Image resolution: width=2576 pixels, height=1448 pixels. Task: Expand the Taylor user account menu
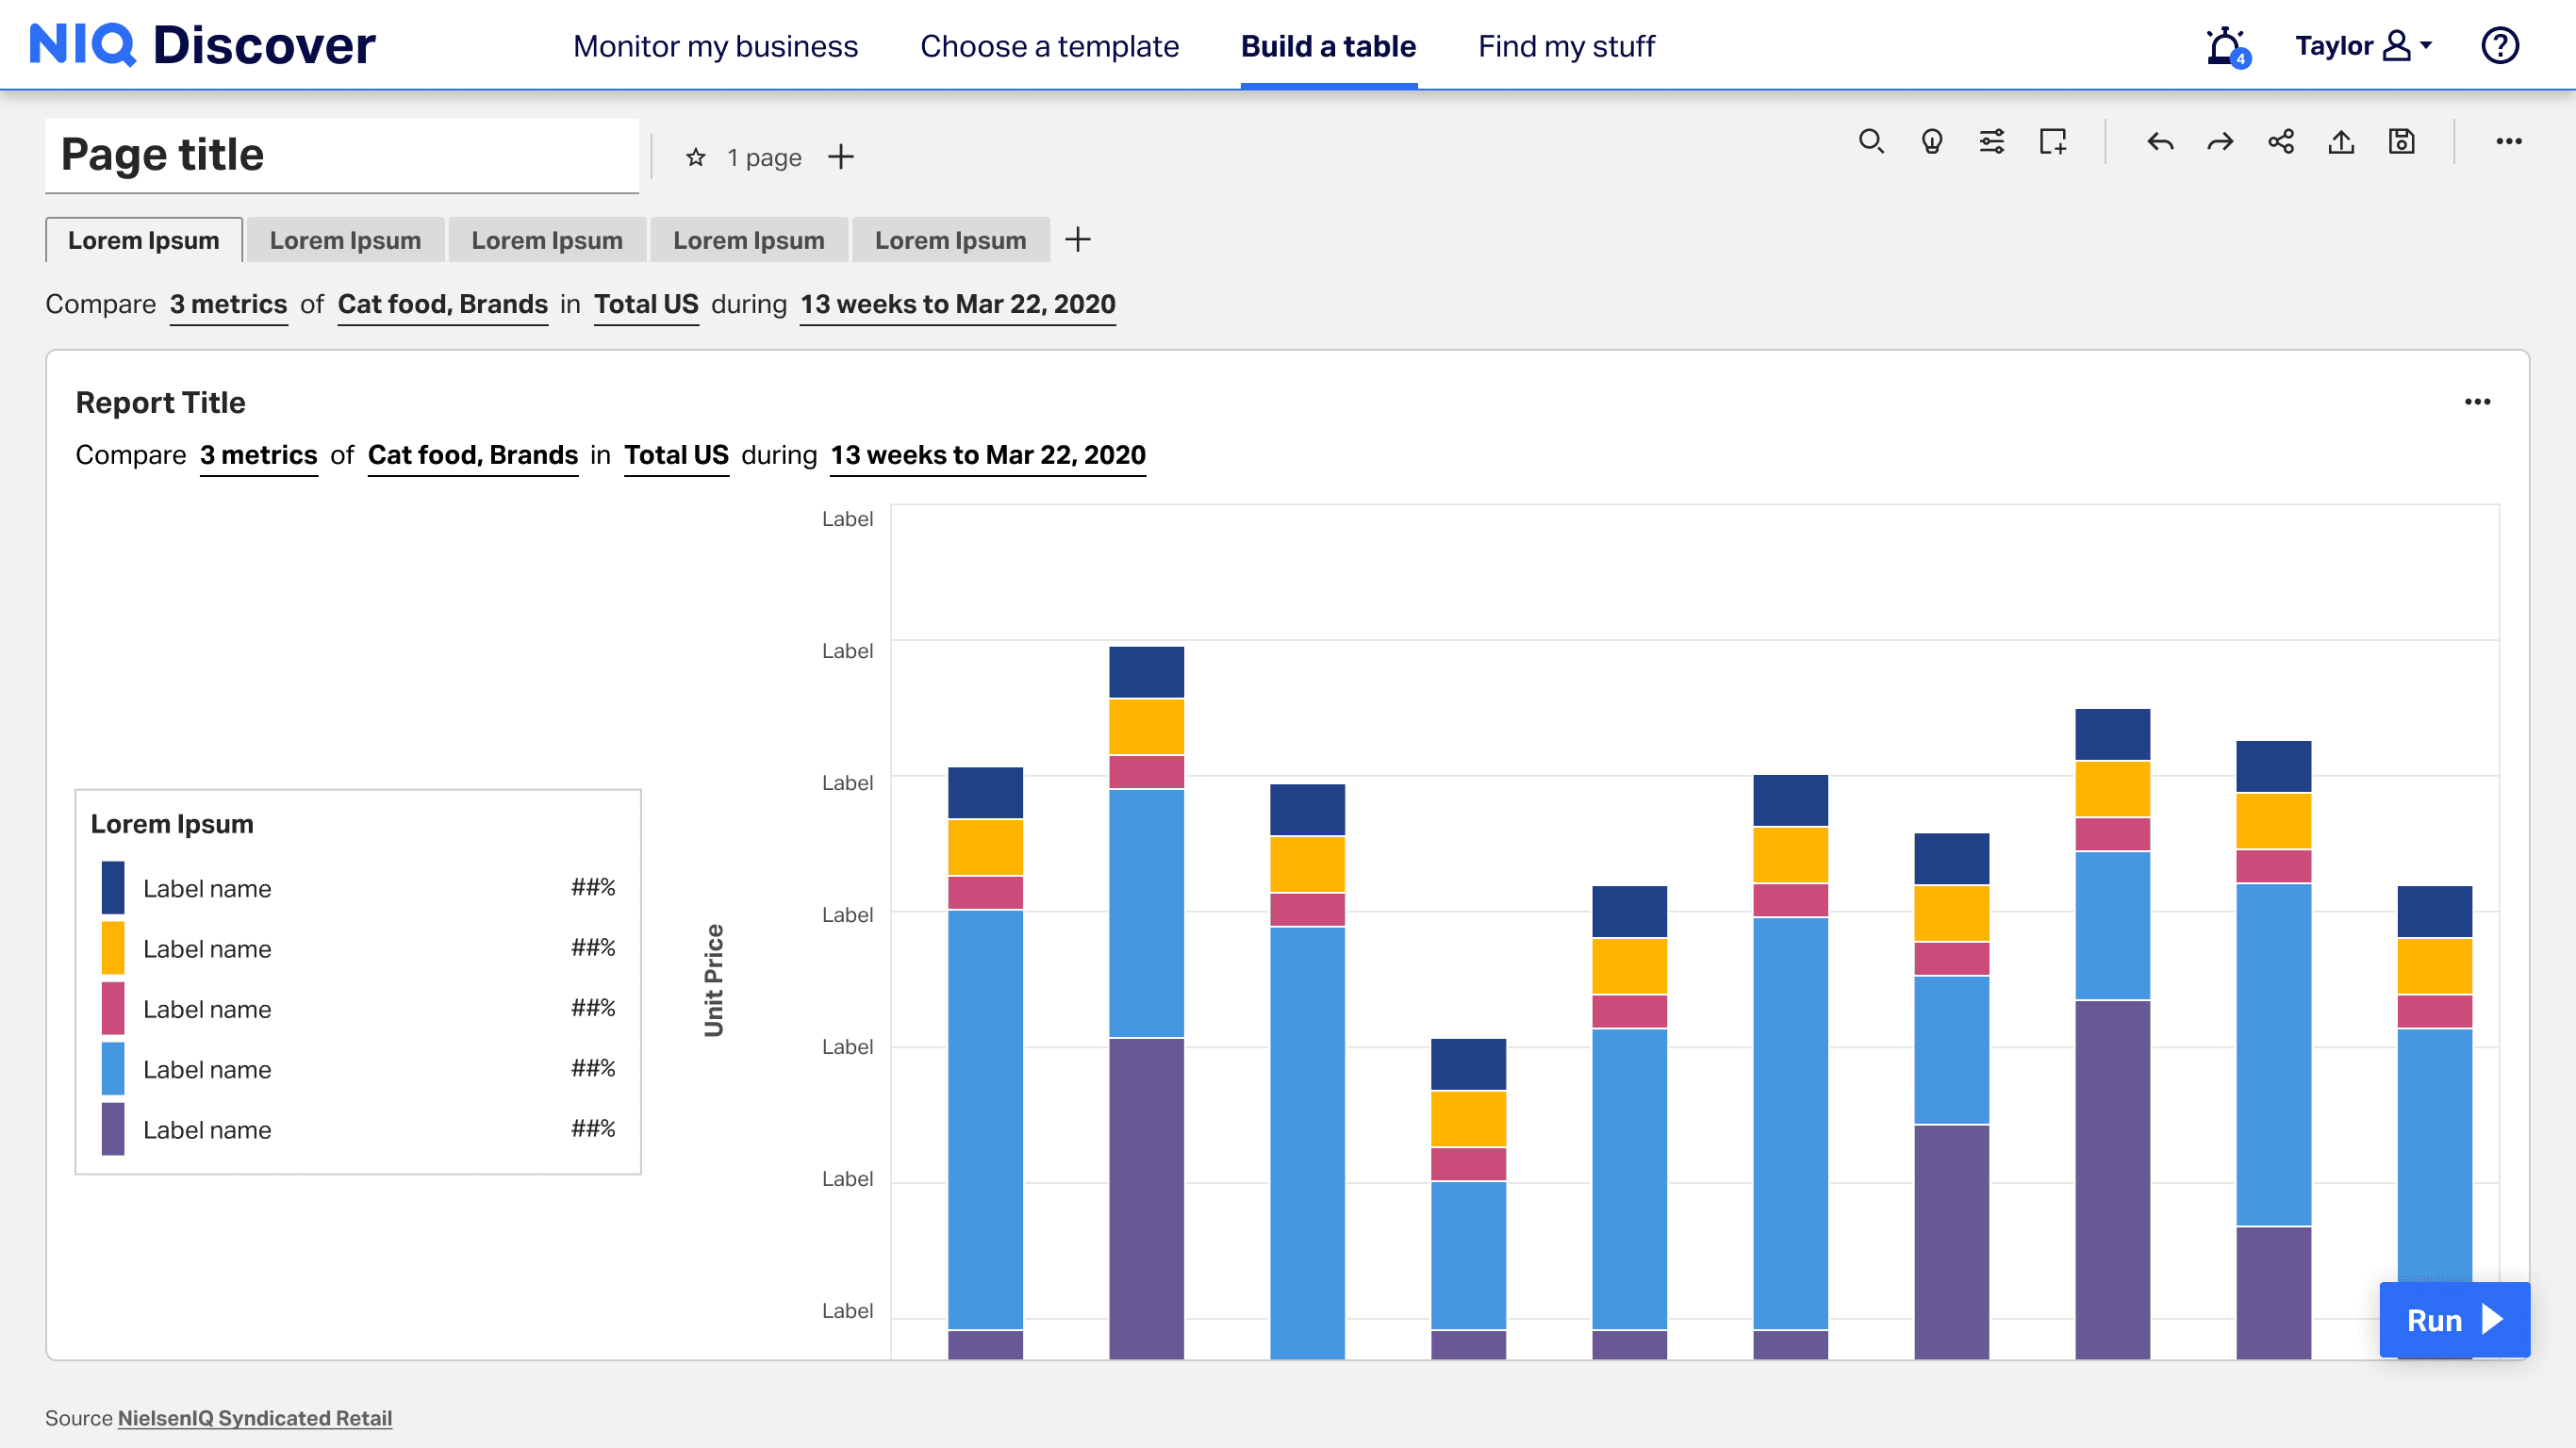point(2364,46)
